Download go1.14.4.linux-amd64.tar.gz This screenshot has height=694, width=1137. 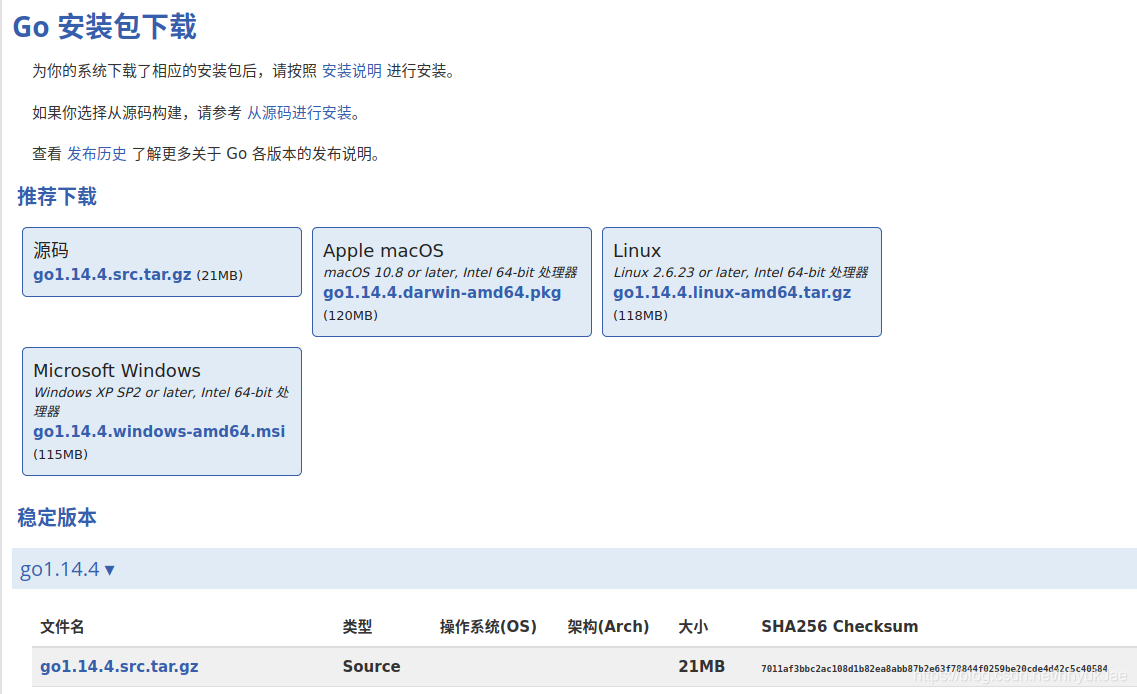click(732, 293)
